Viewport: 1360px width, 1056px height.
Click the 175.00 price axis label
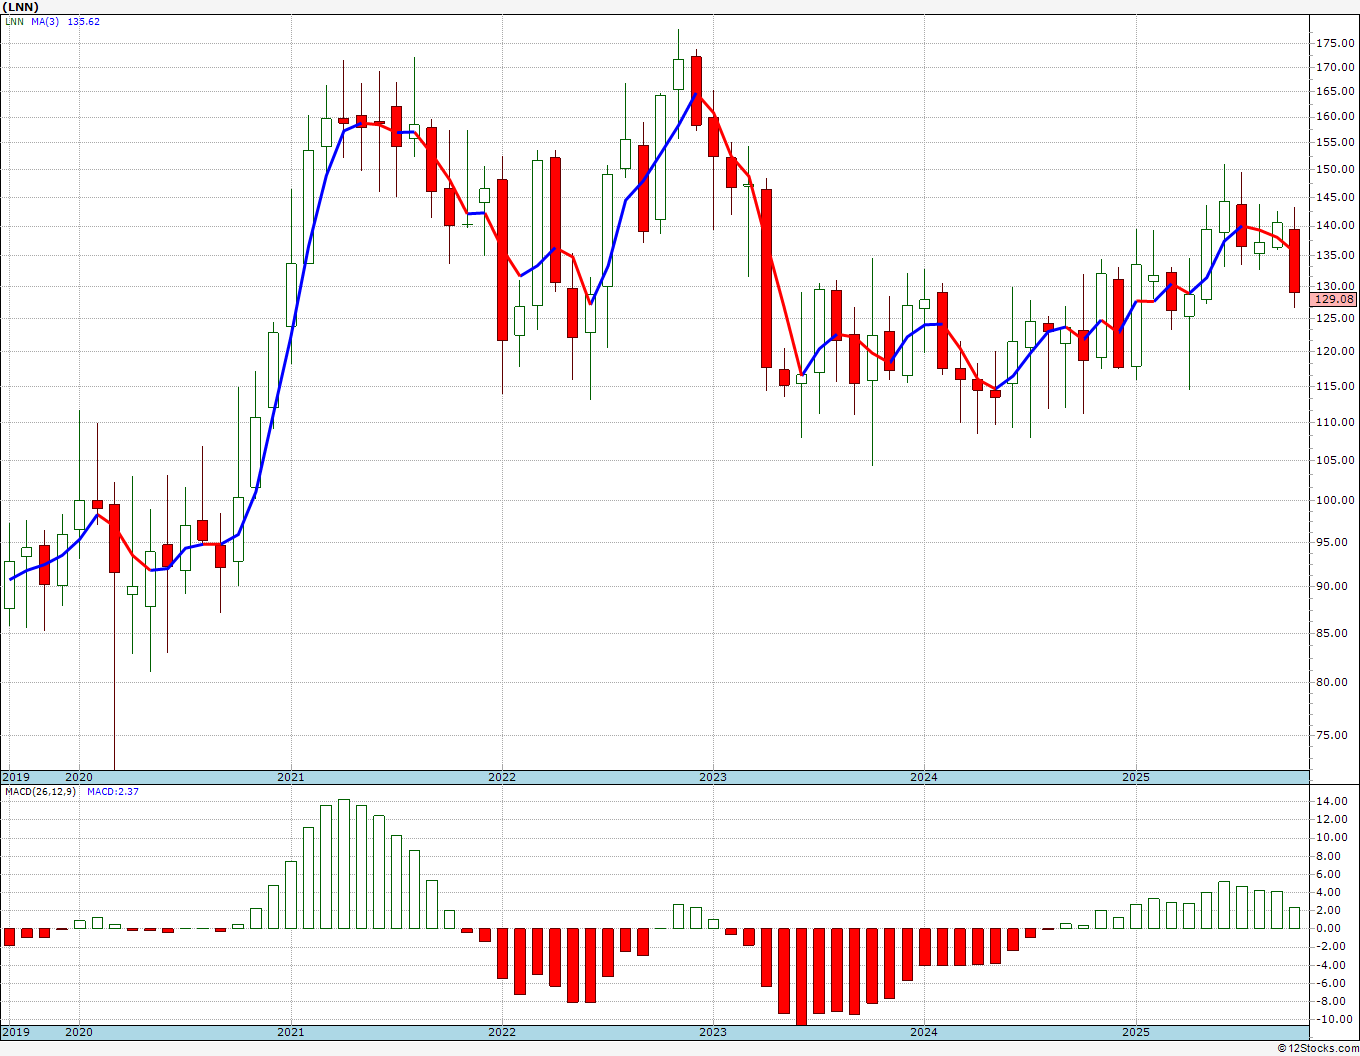pyautogui.click(x=1335, y=44)
